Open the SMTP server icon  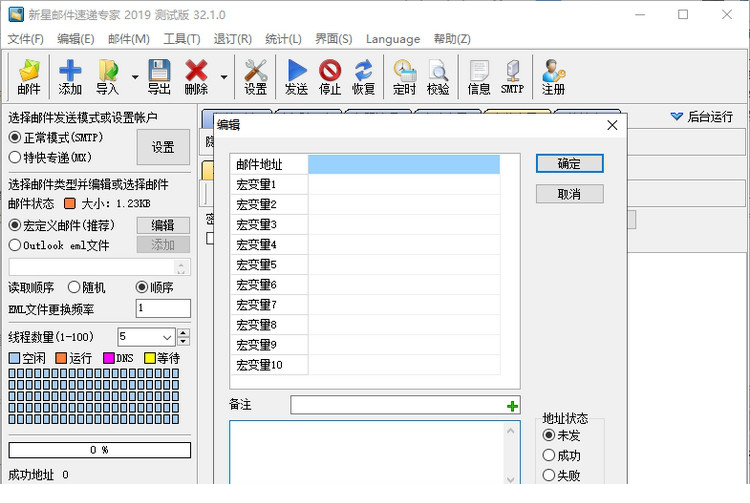pyautogui.click(x=512, y=77)
